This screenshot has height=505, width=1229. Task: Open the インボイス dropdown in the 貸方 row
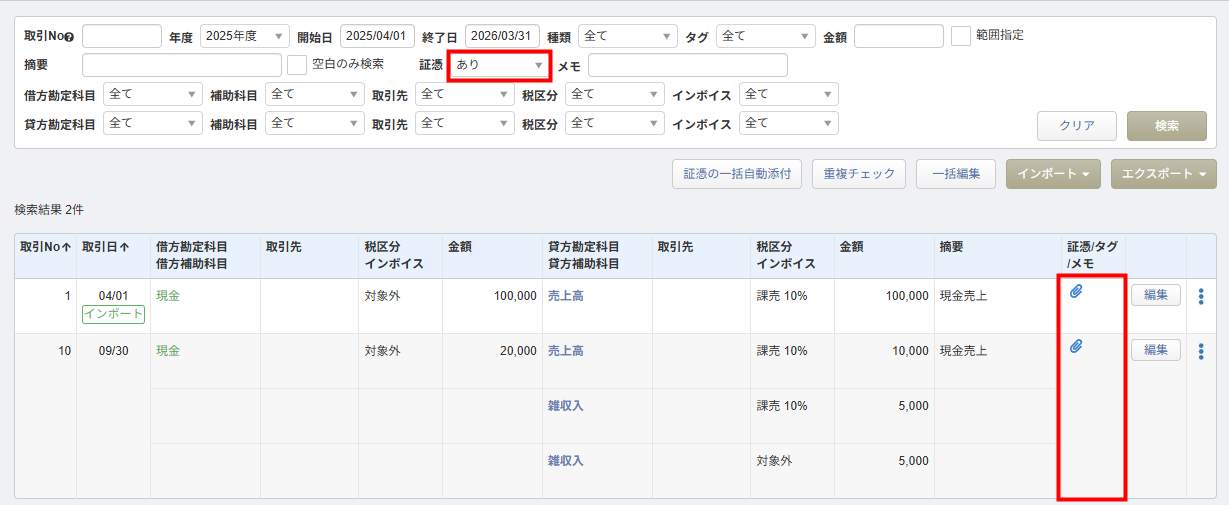789,123
